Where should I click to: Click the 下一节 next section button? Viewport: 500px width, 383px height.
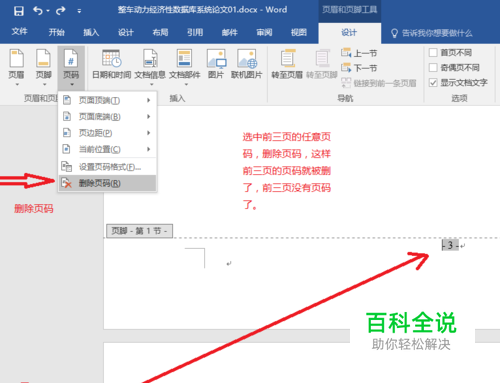(359, 68)
